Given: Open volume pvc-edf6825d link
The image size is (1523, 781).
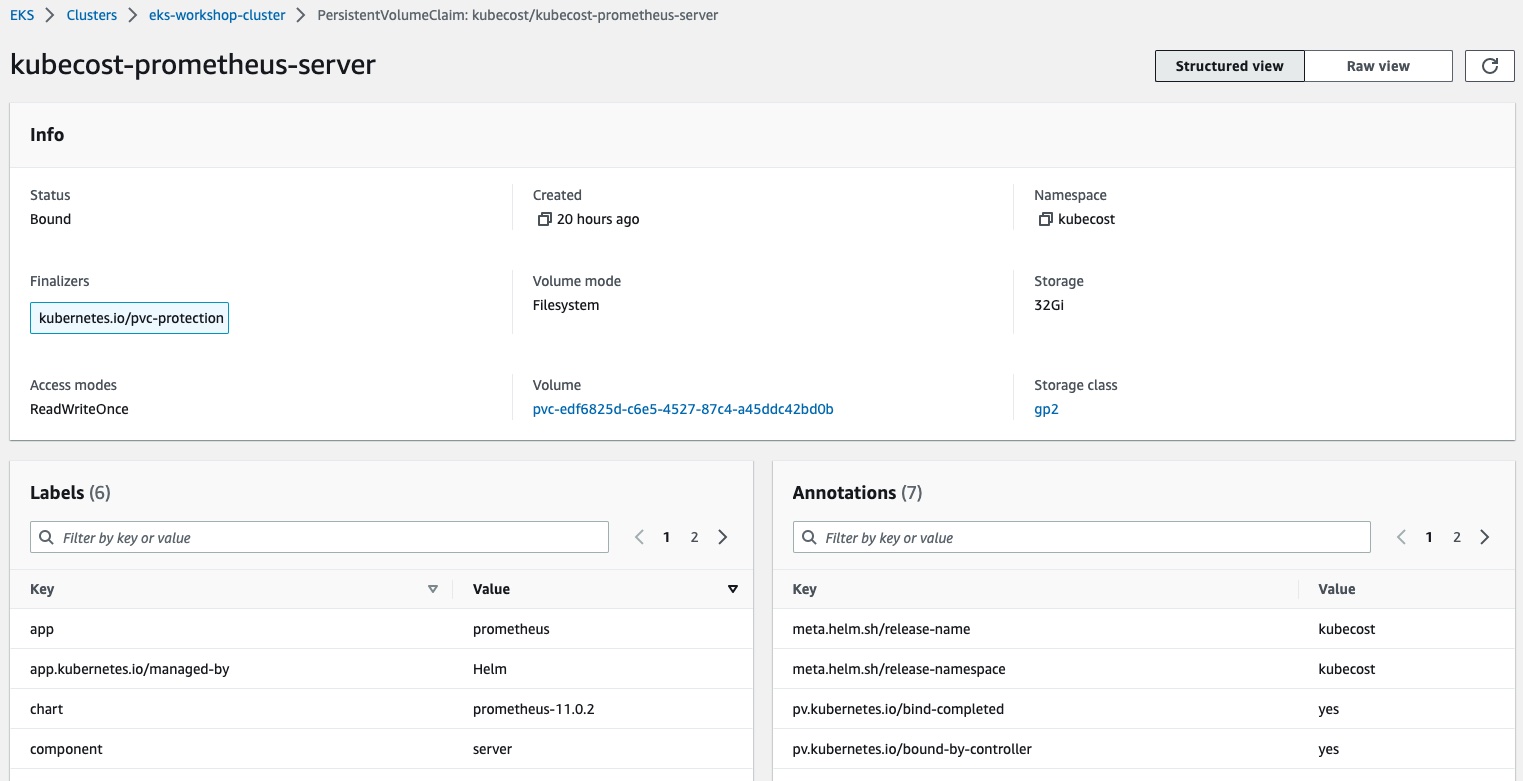Looking at the screenshot, I should pyautogui.click(x=683, y=409).
